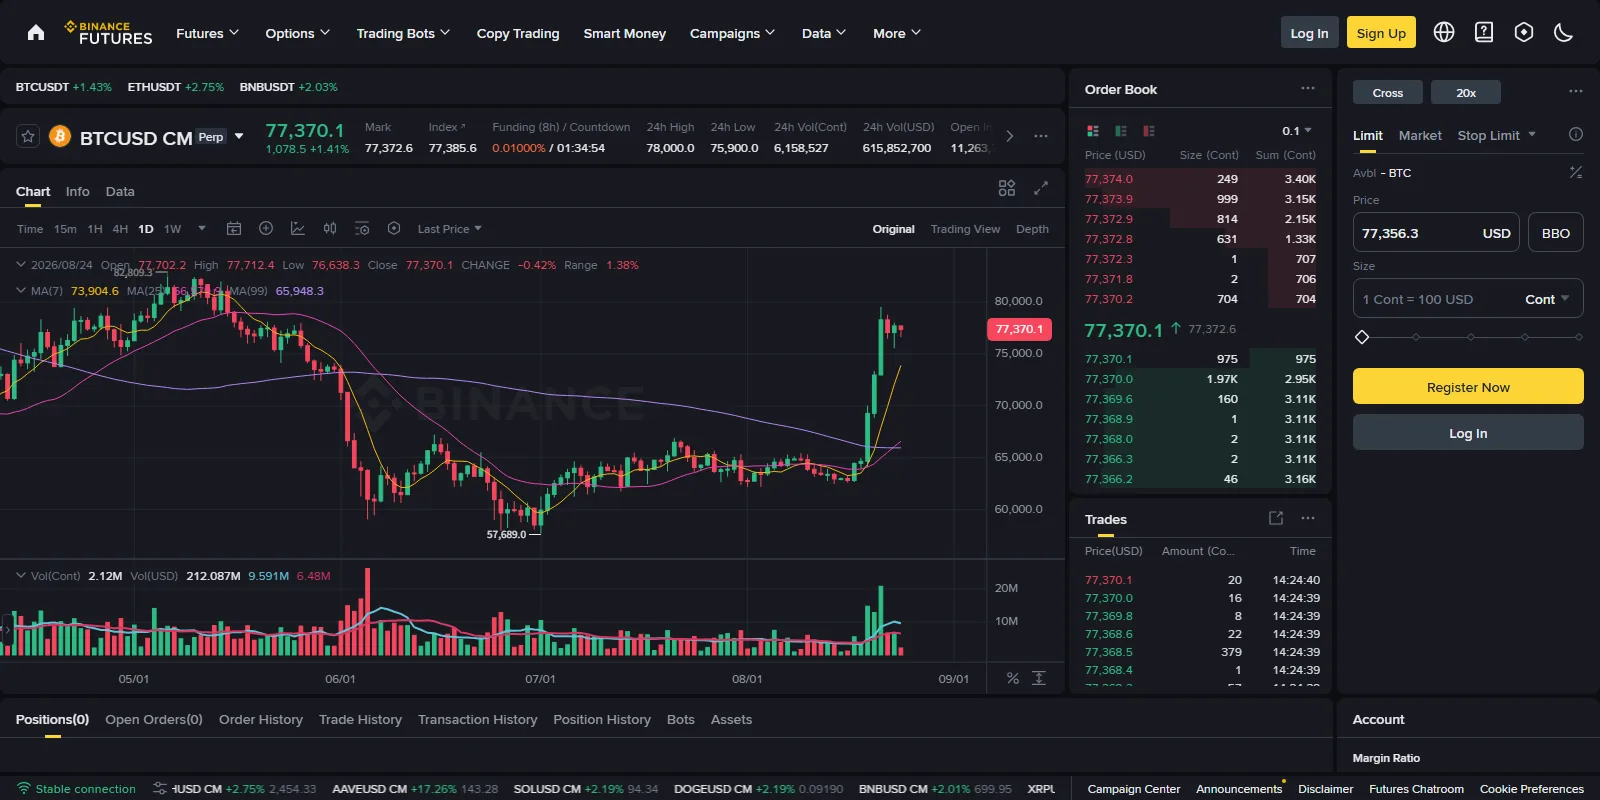Open the hexagon settings icon in header
This screenshot has width=1600, height=800.
coord(1524,32)
